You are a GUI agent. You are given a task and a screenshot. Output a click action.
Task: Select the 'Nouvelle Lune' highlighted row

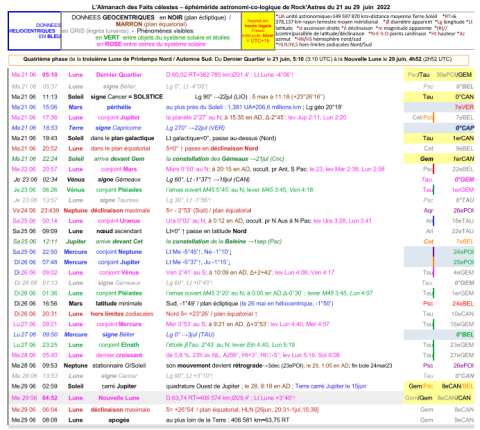click(242, 398)
